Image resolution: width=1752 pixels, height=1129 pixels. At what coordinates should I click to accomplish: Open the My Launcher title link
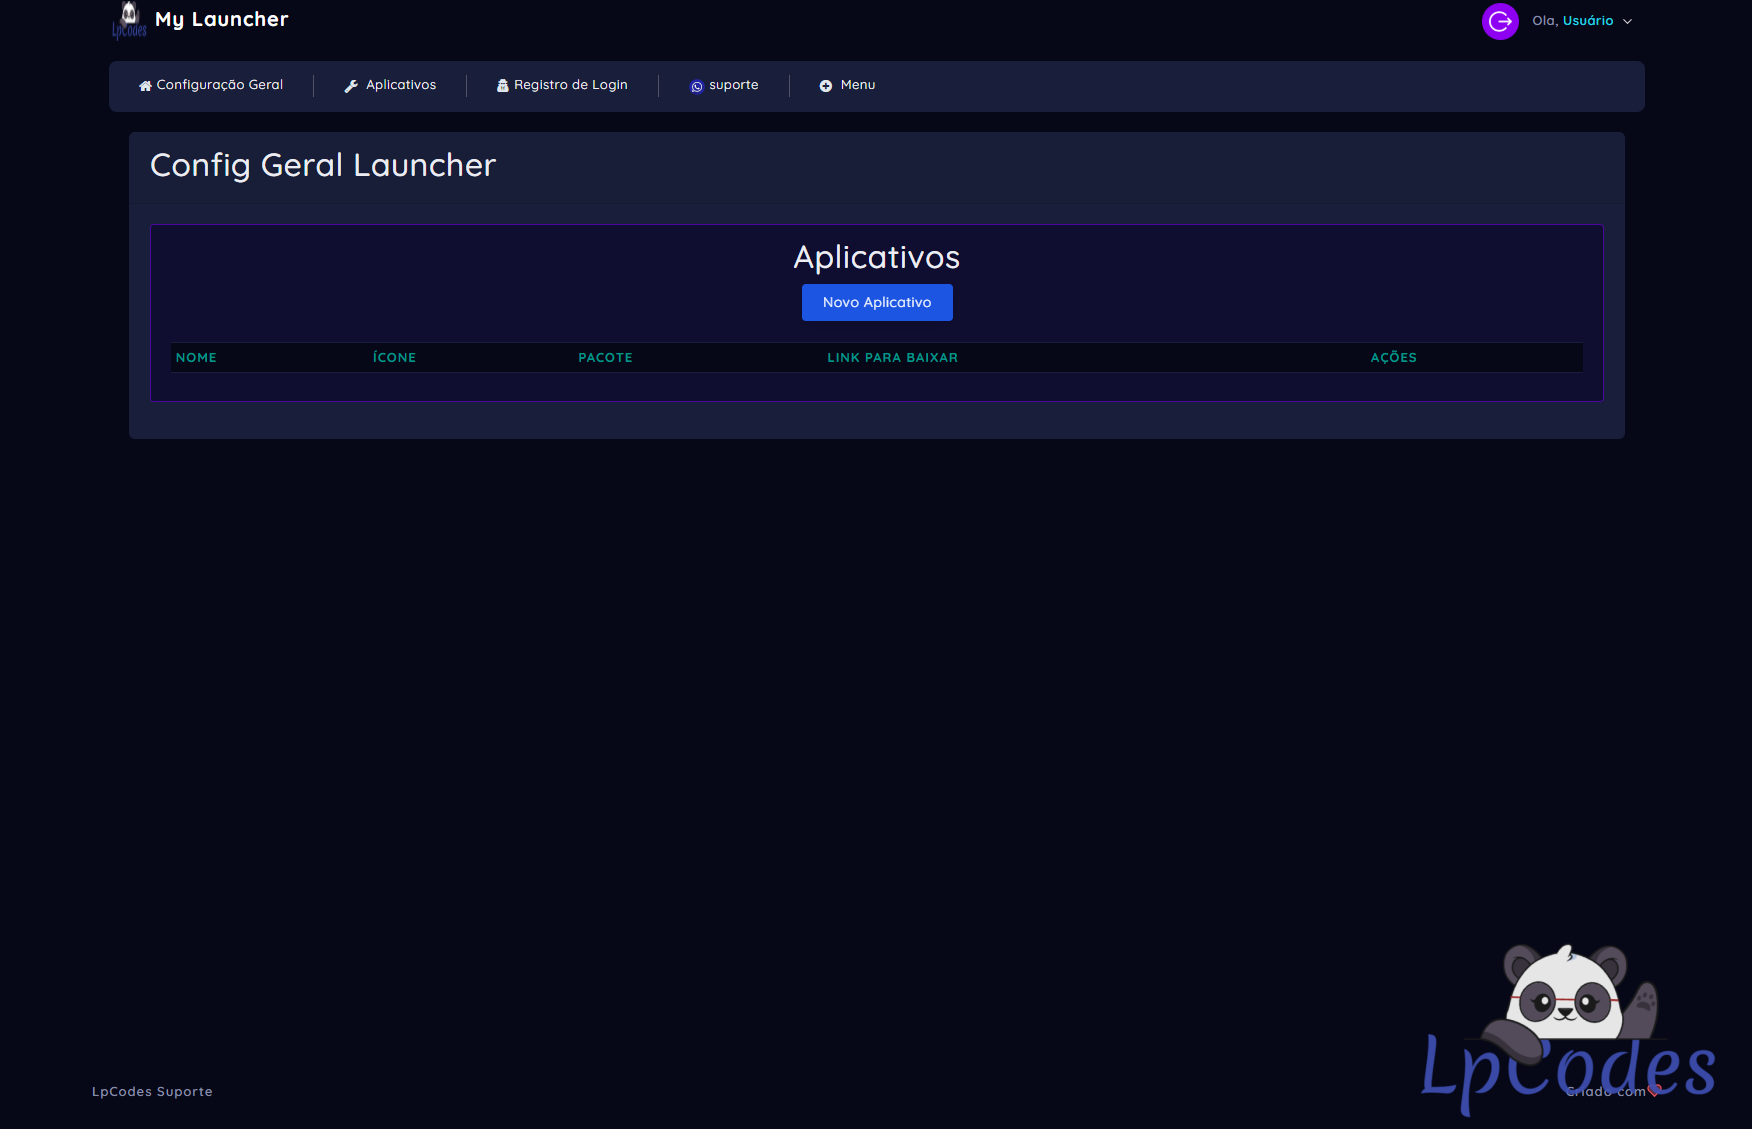tap(222, 20)
